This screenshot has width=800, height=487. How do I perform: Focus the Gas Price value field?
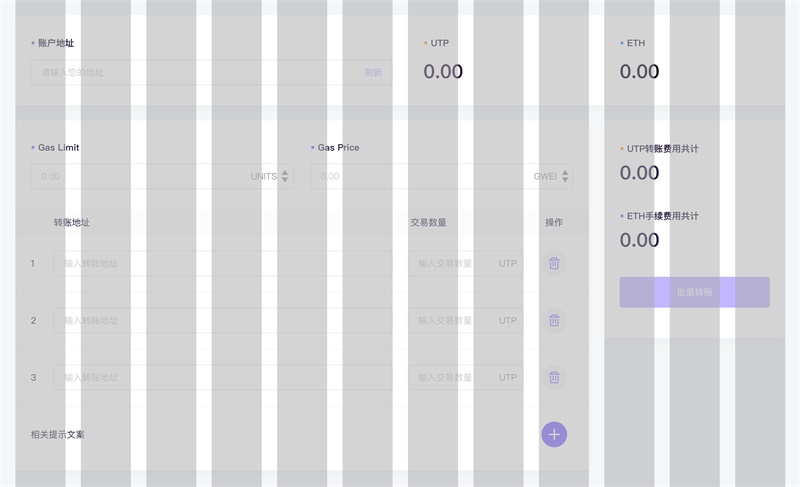click(x=442, y=176)
